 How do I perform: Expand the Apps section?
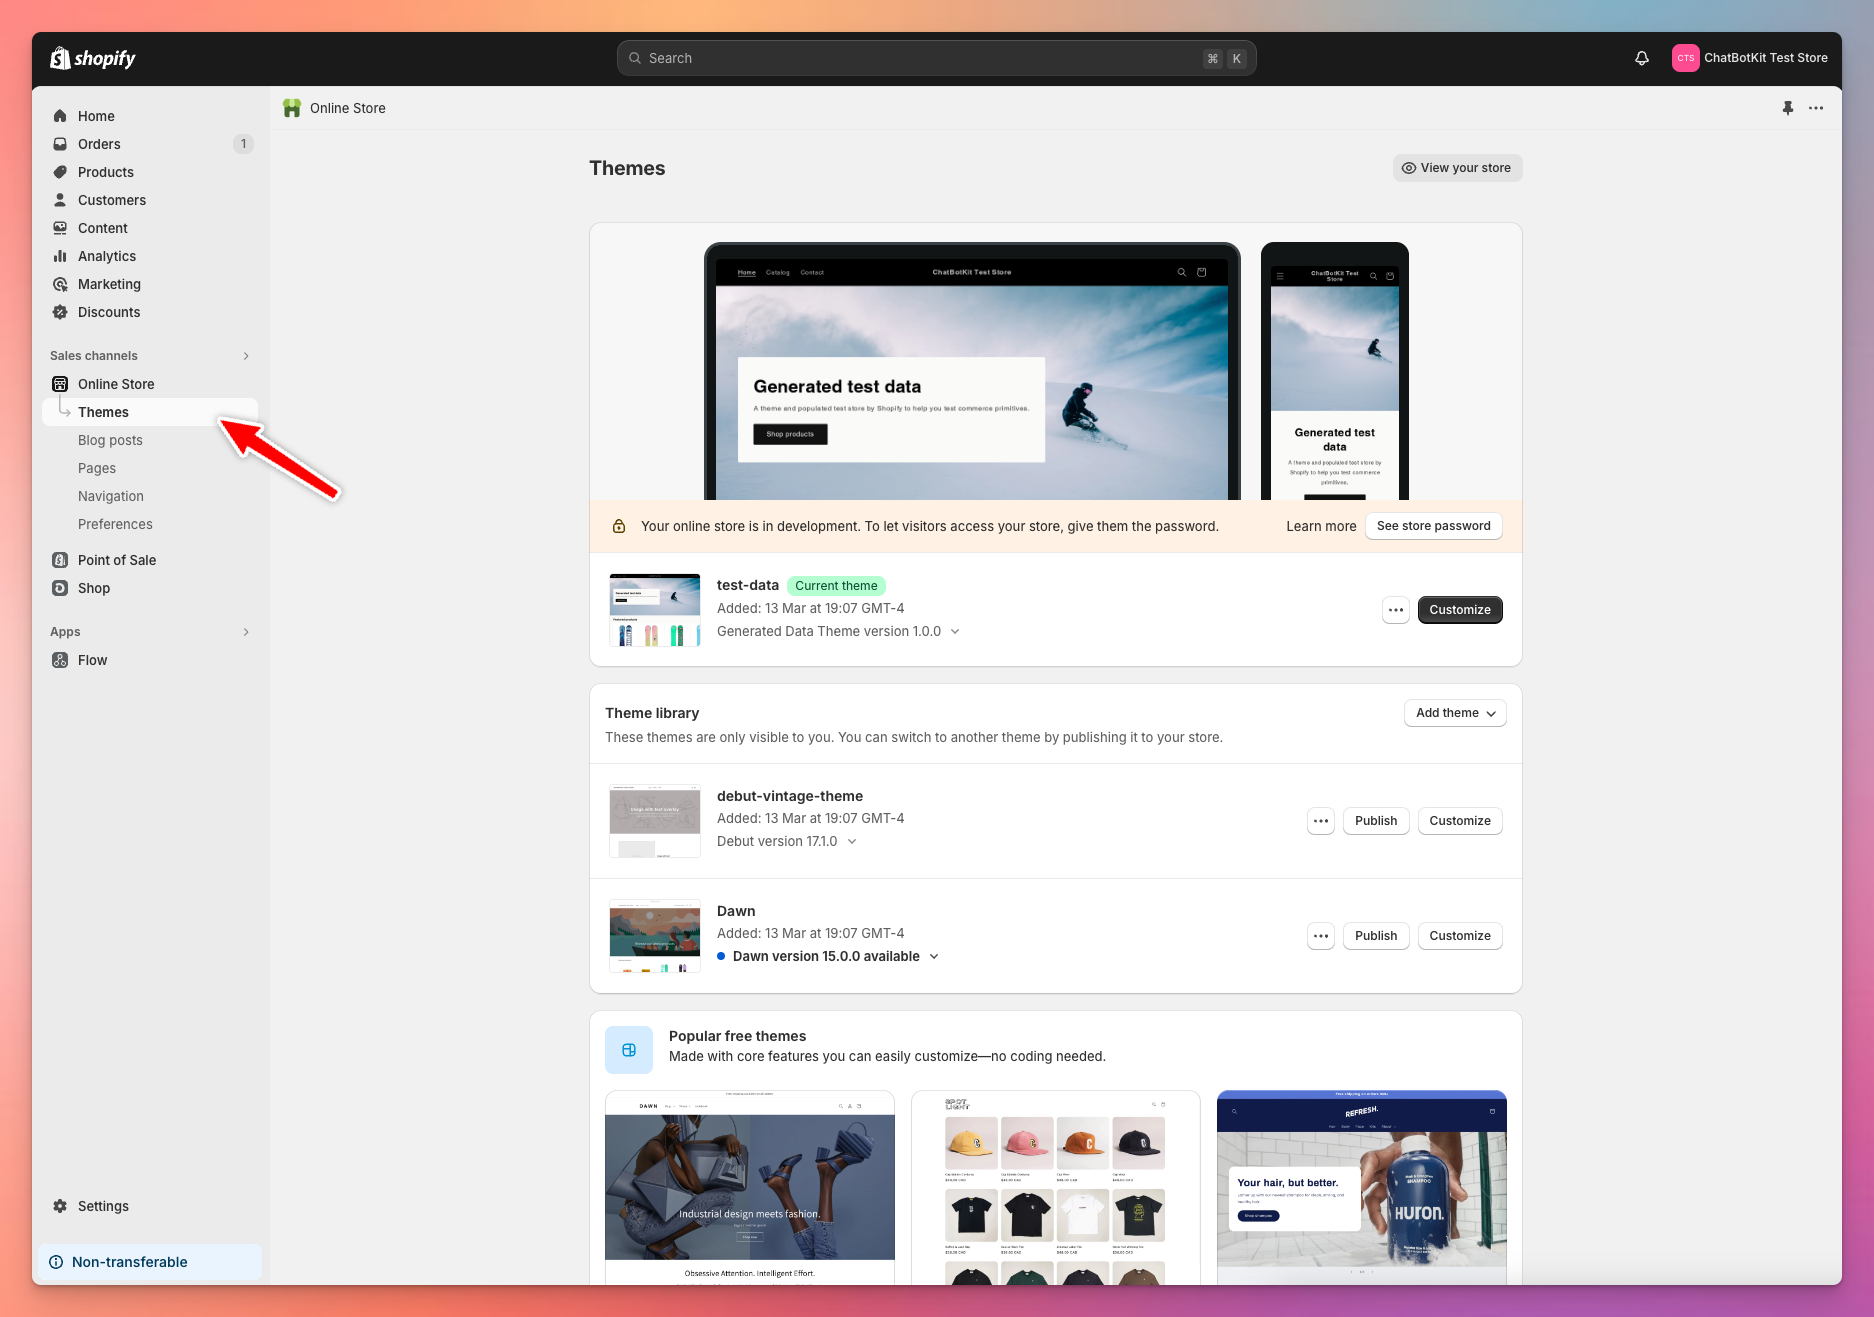click(x=246, y=632)
